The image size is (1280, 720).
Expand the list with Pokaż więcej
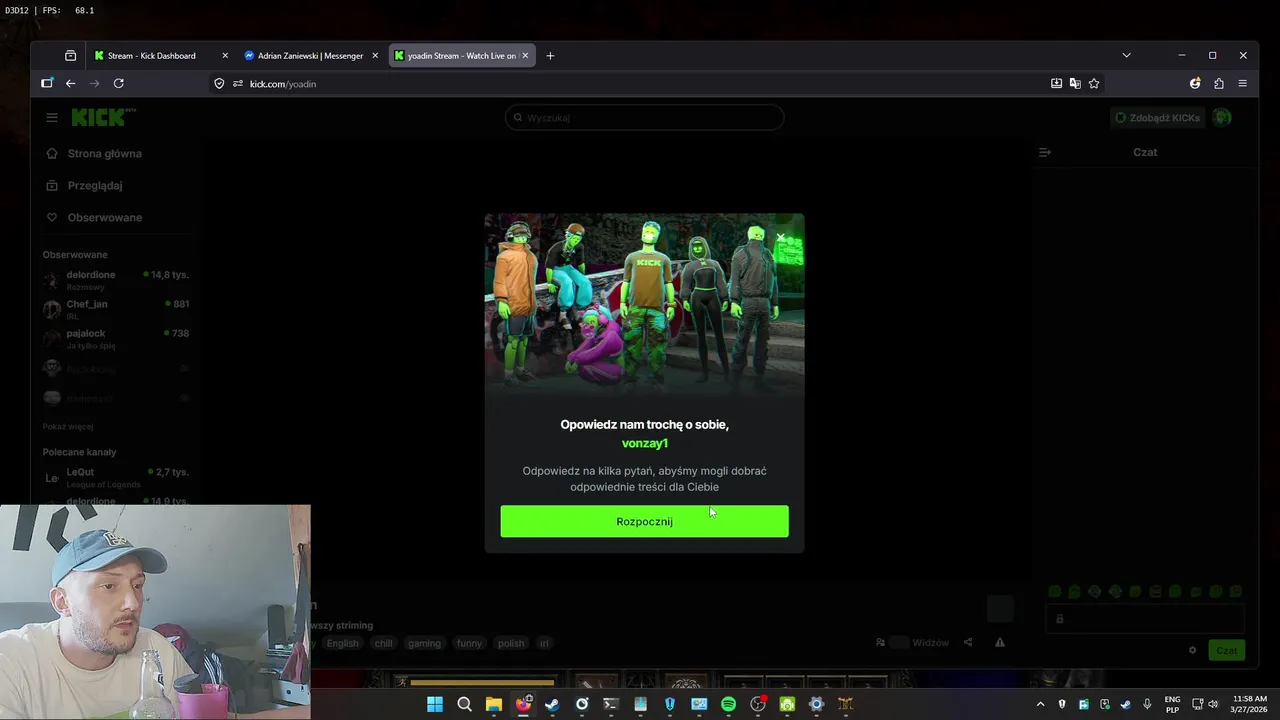tap(68, 427)
